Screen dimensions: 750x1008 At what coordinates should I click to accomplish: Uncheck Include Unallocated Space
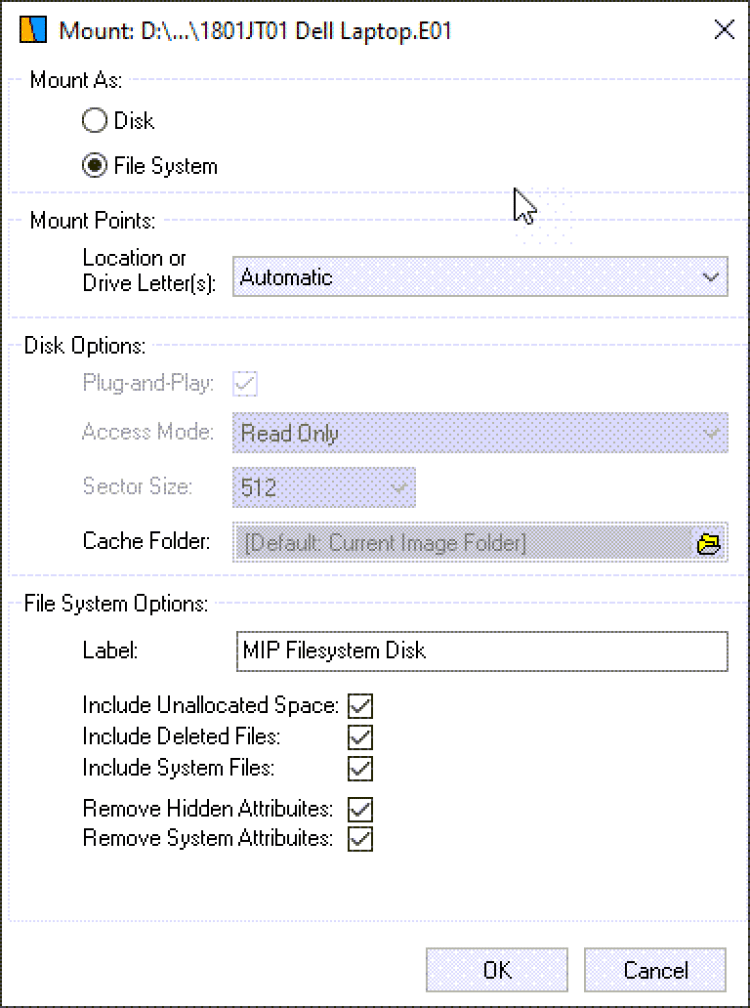[x=361, y=706]
